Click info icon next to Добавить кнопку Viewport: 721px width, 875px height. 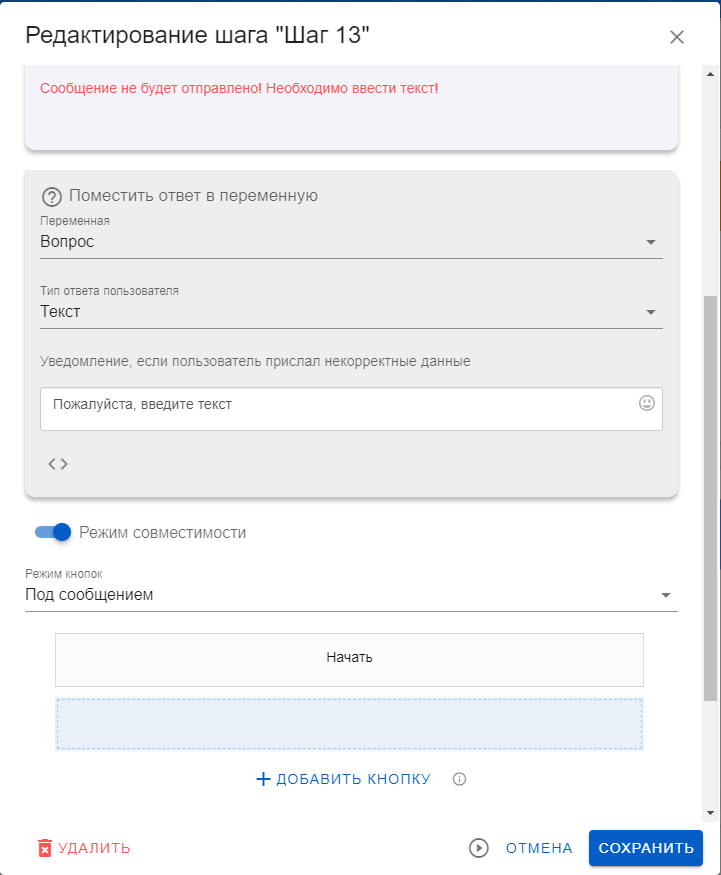pos(460,779)
